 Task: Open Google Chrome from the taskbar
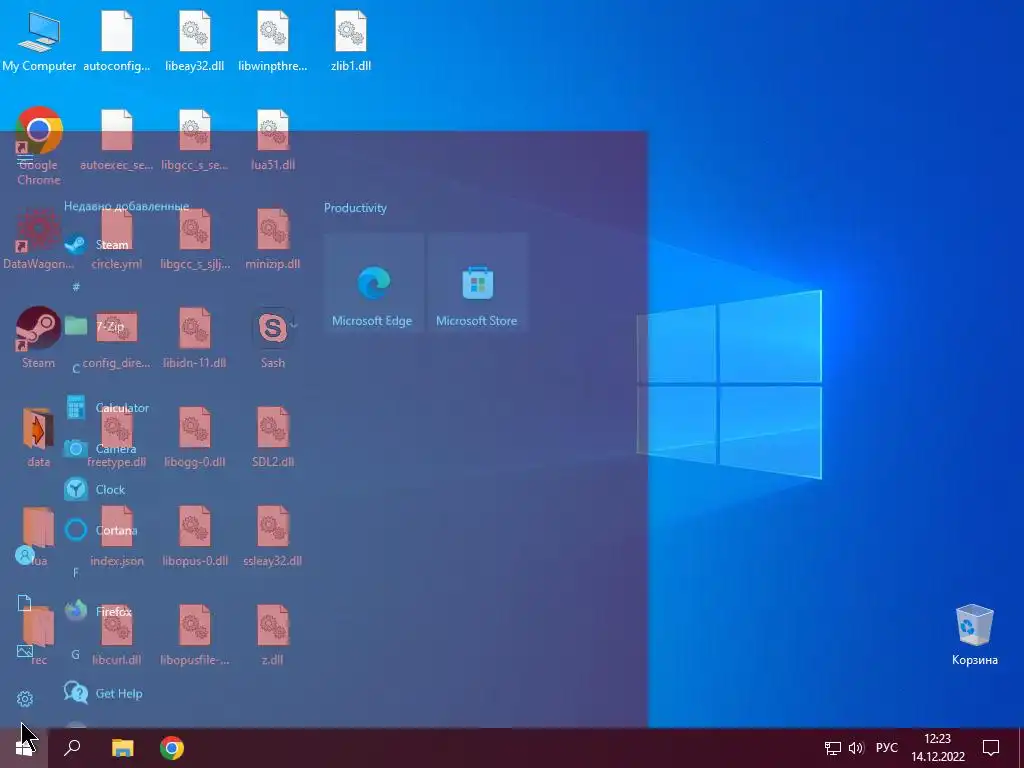click(x=172, y=748)
